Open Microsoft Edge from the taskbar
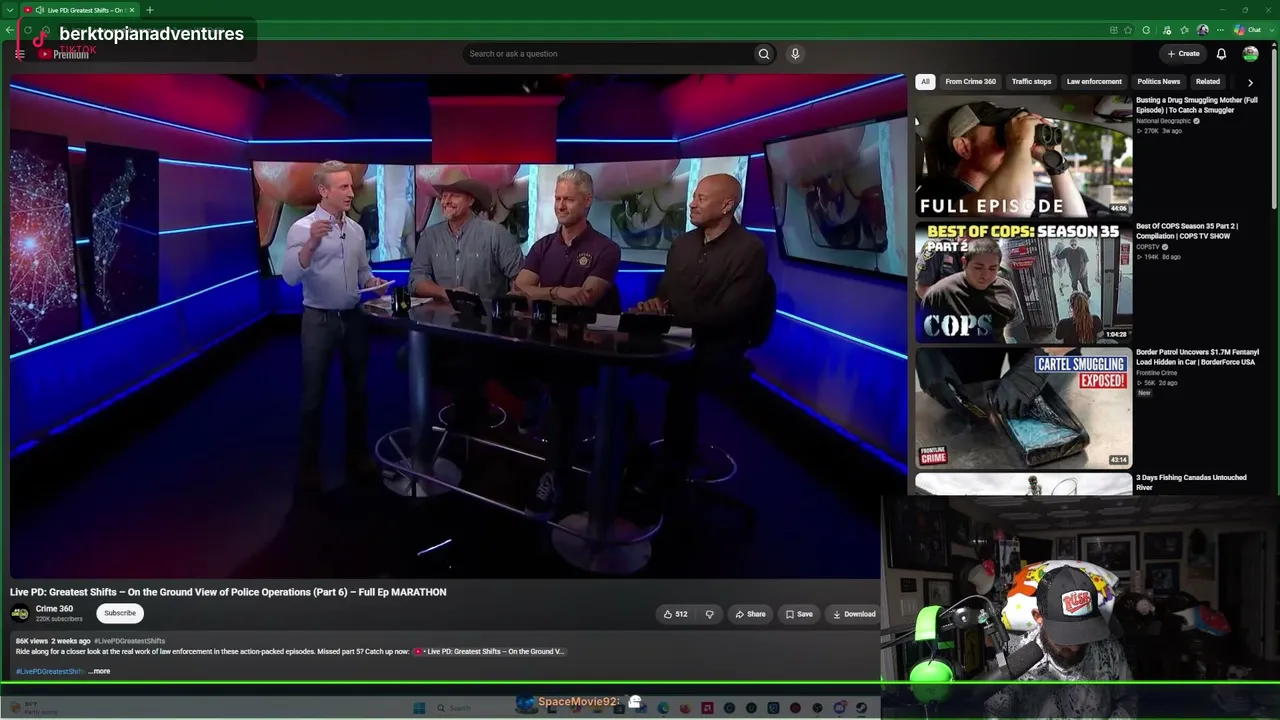 663,708
